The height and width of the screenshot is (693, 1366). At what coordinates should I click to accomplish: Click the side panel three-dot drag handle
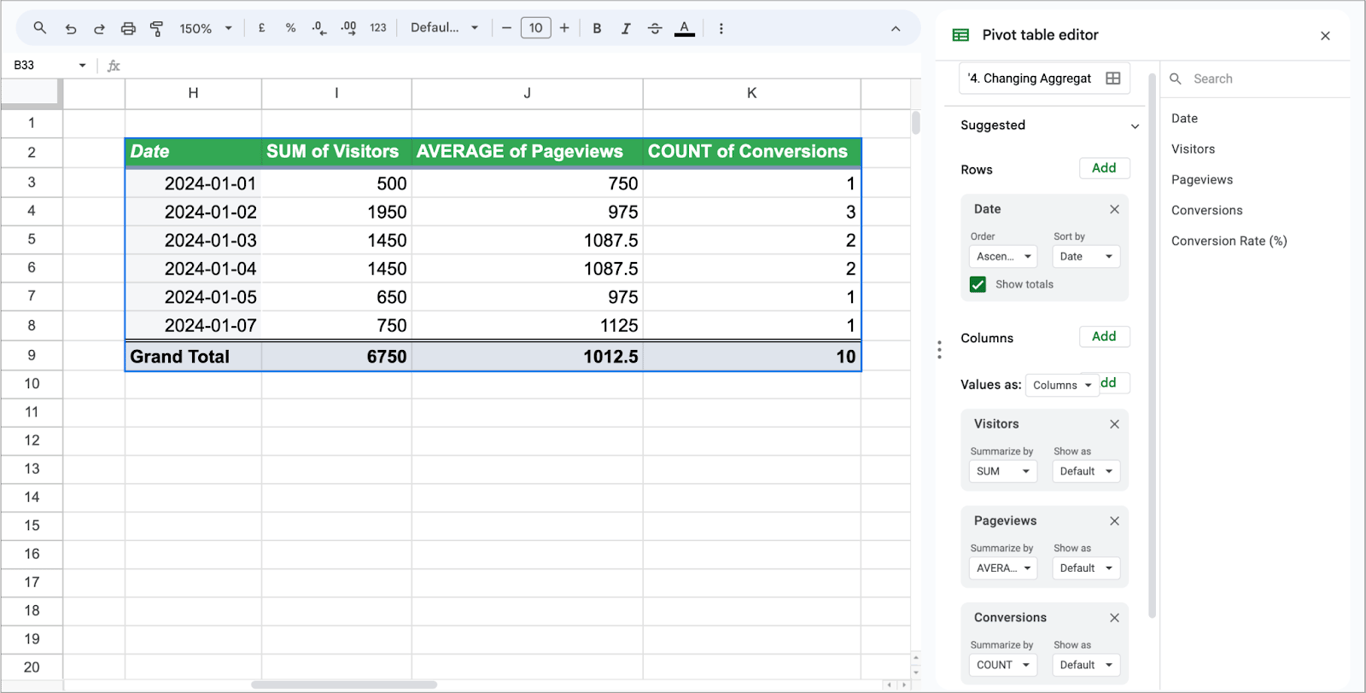click(939, 350)
